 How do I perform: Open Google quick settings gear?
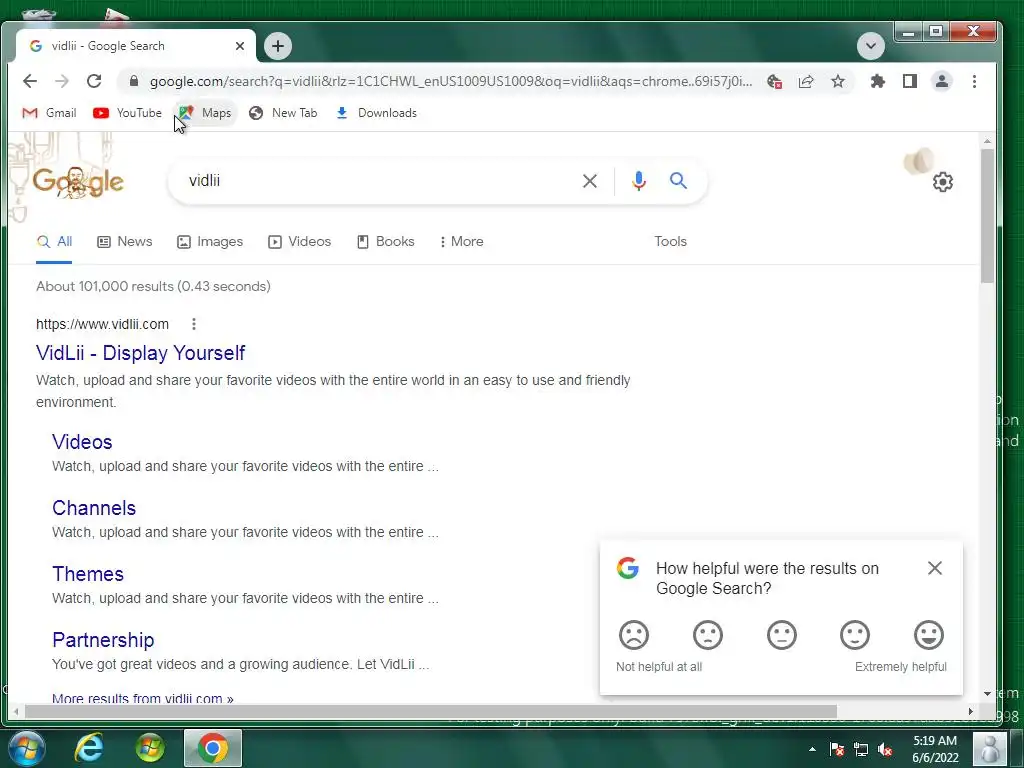click(942, 182)
